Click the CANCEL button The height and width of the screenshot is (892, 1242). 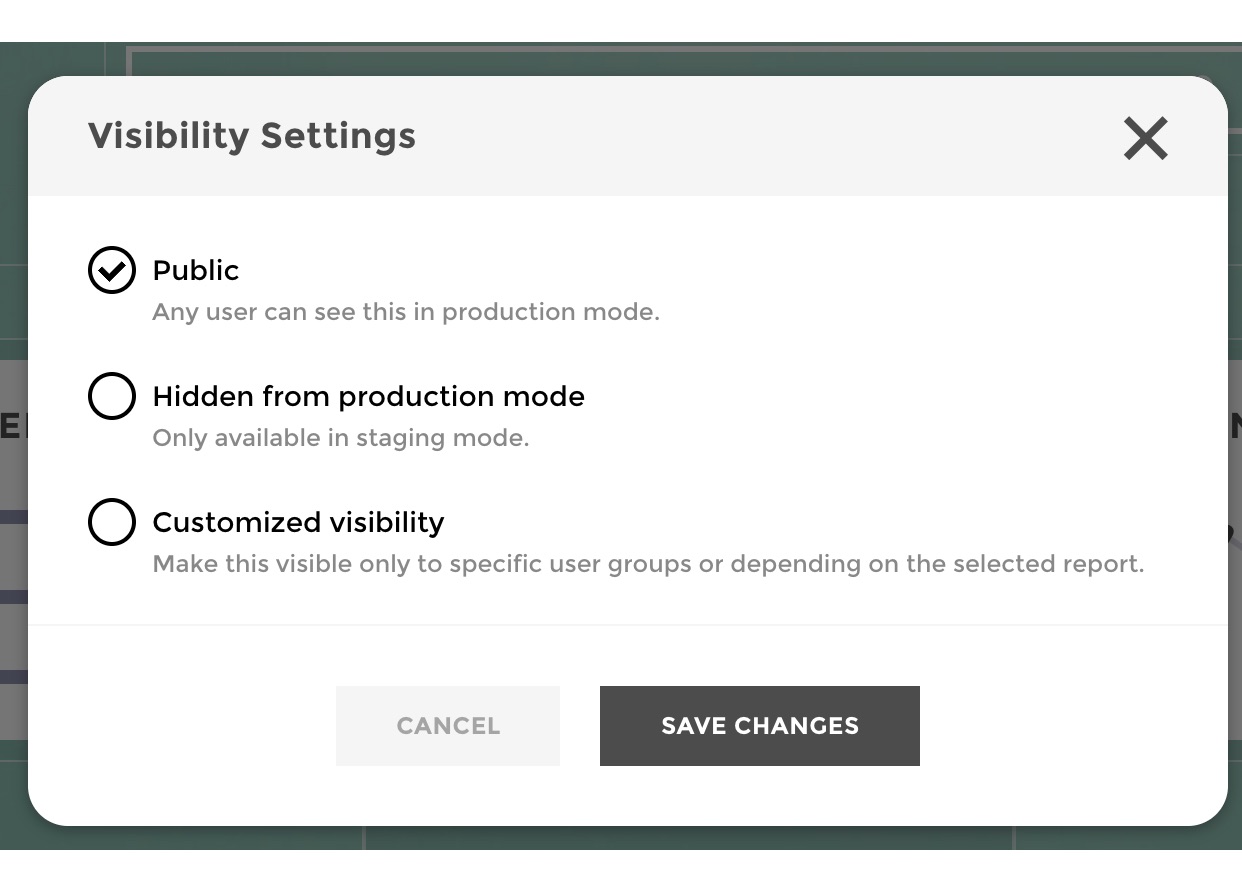447,725
